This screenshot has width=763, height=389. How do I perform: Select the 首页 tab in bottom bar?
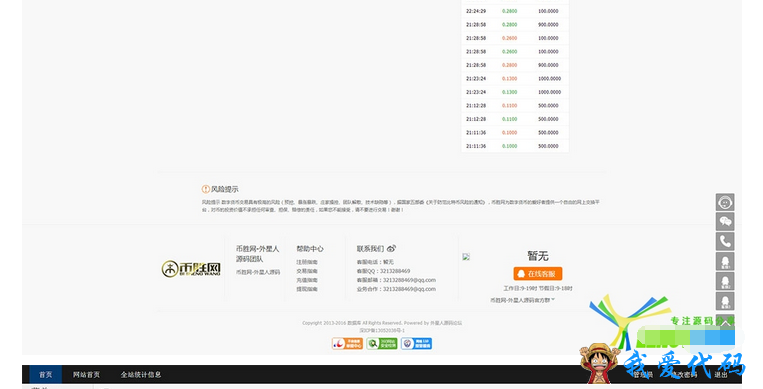45,374
